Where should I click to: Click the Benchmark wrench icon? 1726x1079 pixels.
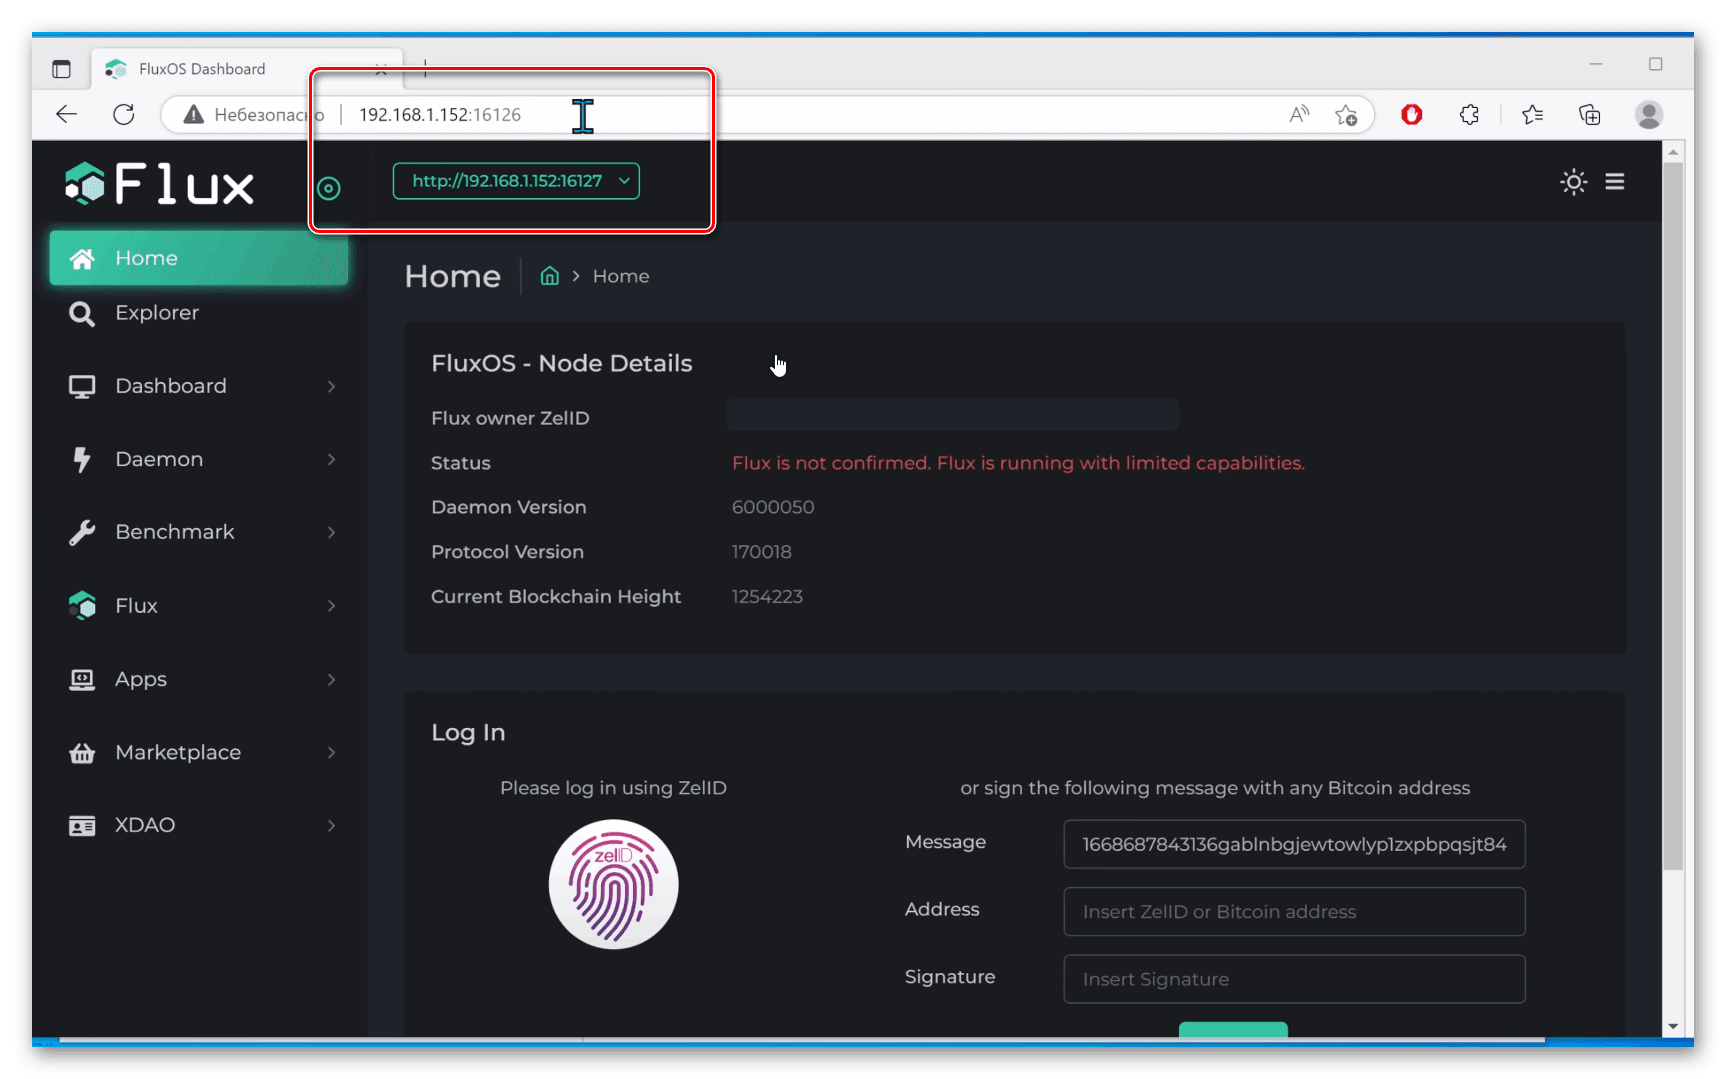(x=82, y=533)
